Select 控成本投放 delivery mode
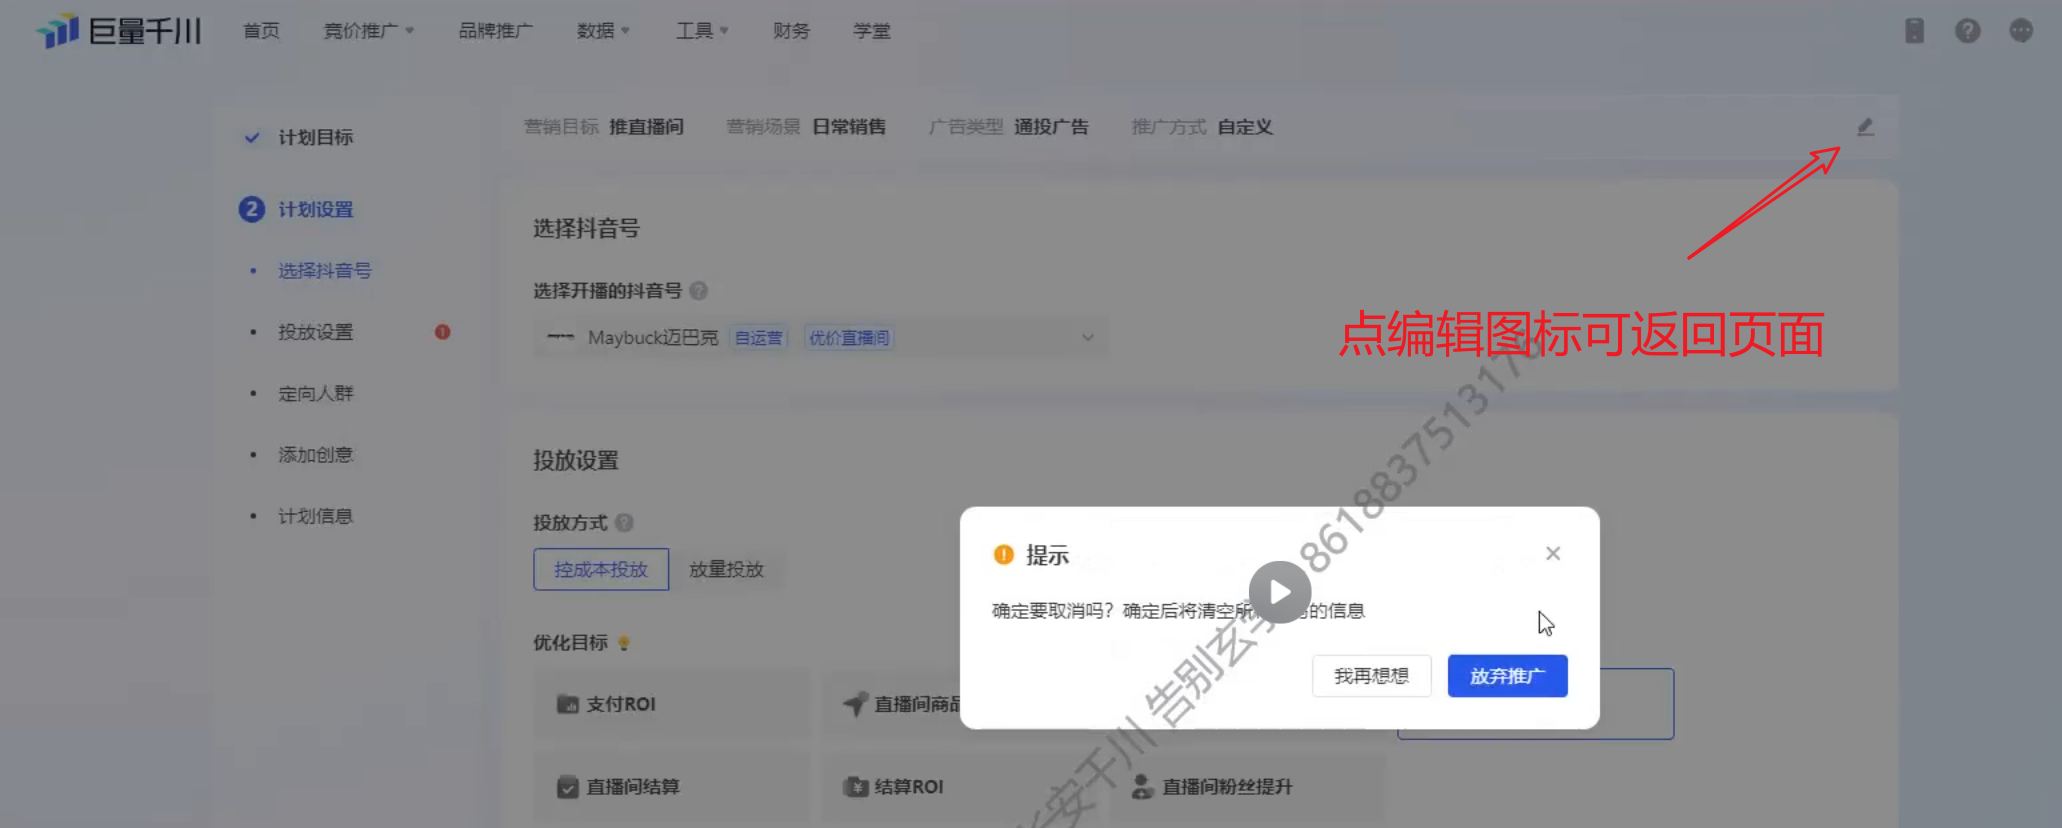Viewport: 2062px width, 828px height. click(x=601, y=570)
